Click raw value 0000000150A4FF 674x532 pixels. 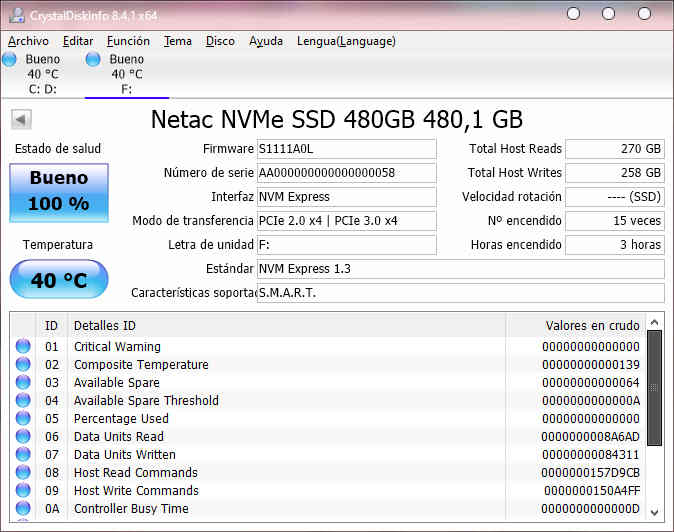click(x=592, y=491)
